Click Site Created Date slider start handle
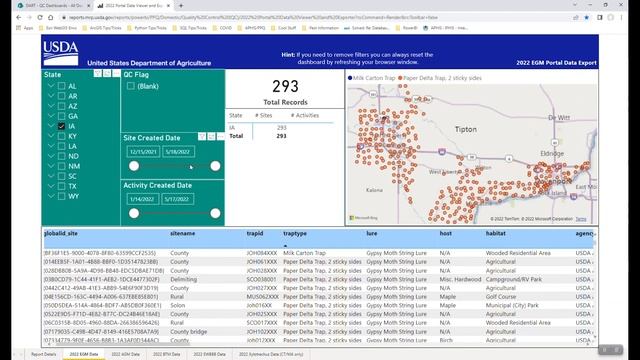Image resolution: width=640 pixels, height=360 pixels. click(134, 166)
